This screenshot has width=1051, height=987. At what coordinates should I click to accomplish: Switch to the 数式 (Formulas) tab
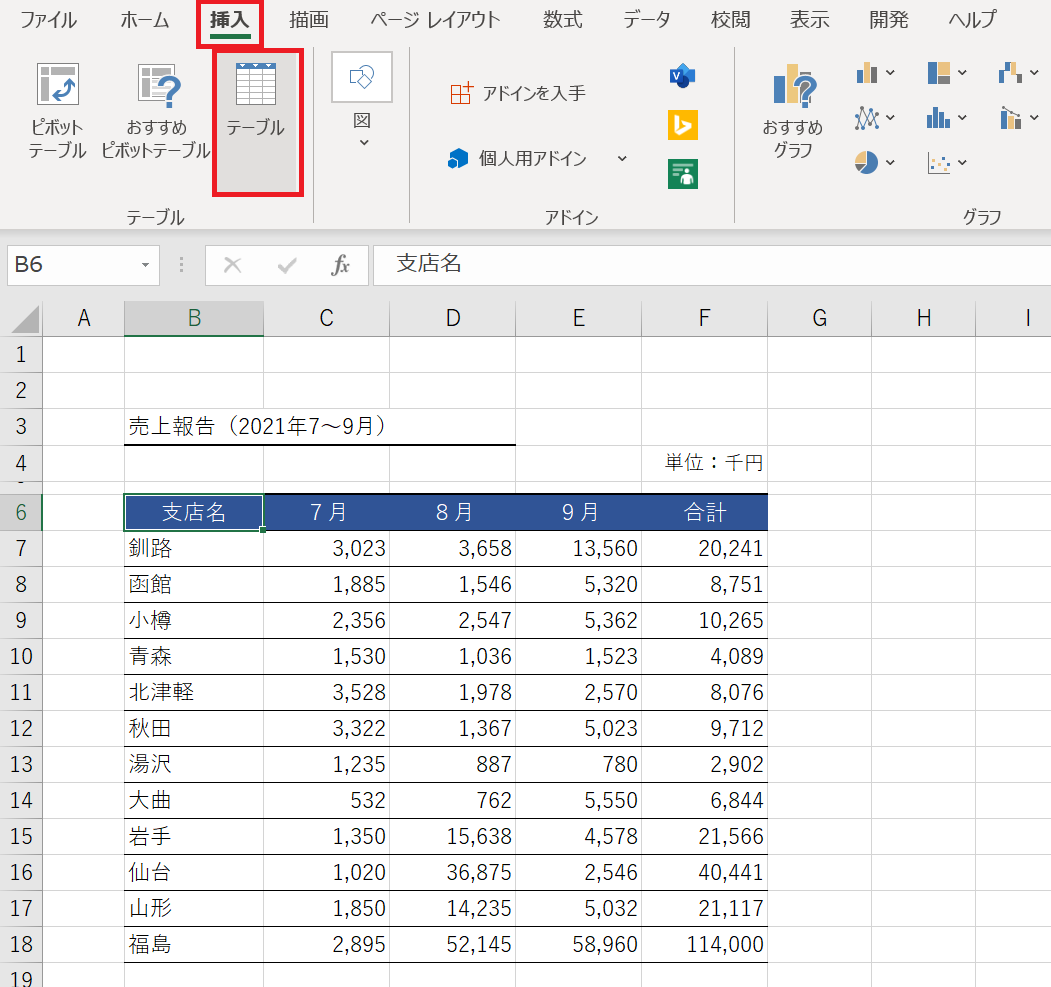(x=563, y=20)
